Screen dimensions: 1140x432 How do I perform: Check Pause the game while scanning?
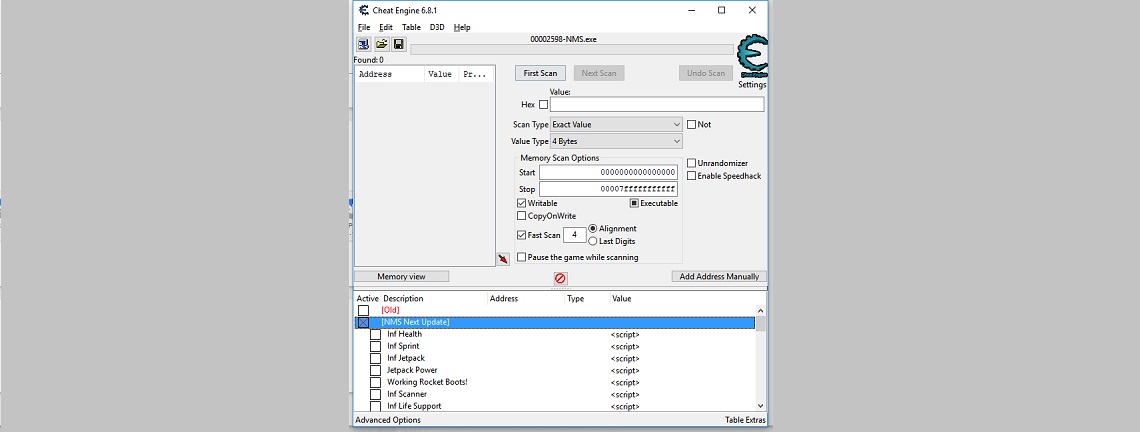point(521,257)
